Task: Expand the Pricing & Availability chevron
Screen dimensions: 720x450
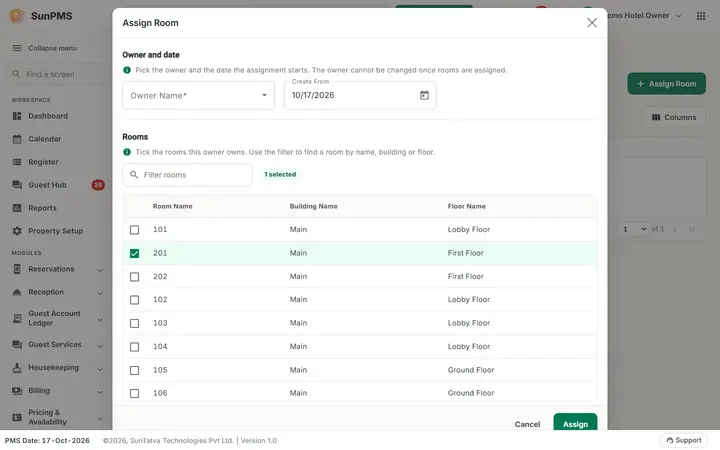Action: [x=100, y=418]
